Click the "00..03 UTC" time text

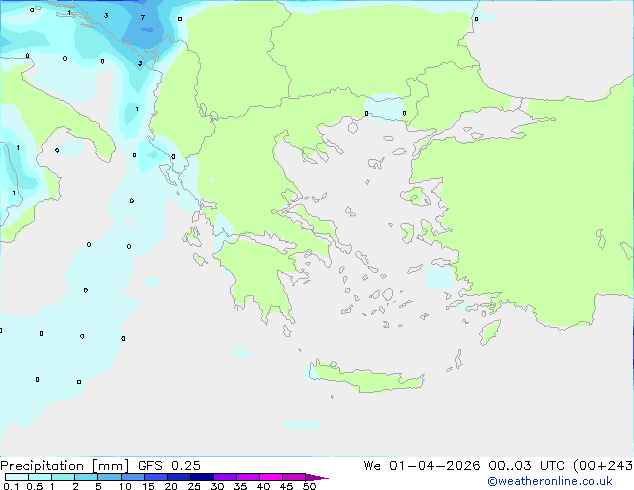tap(527, 466)
